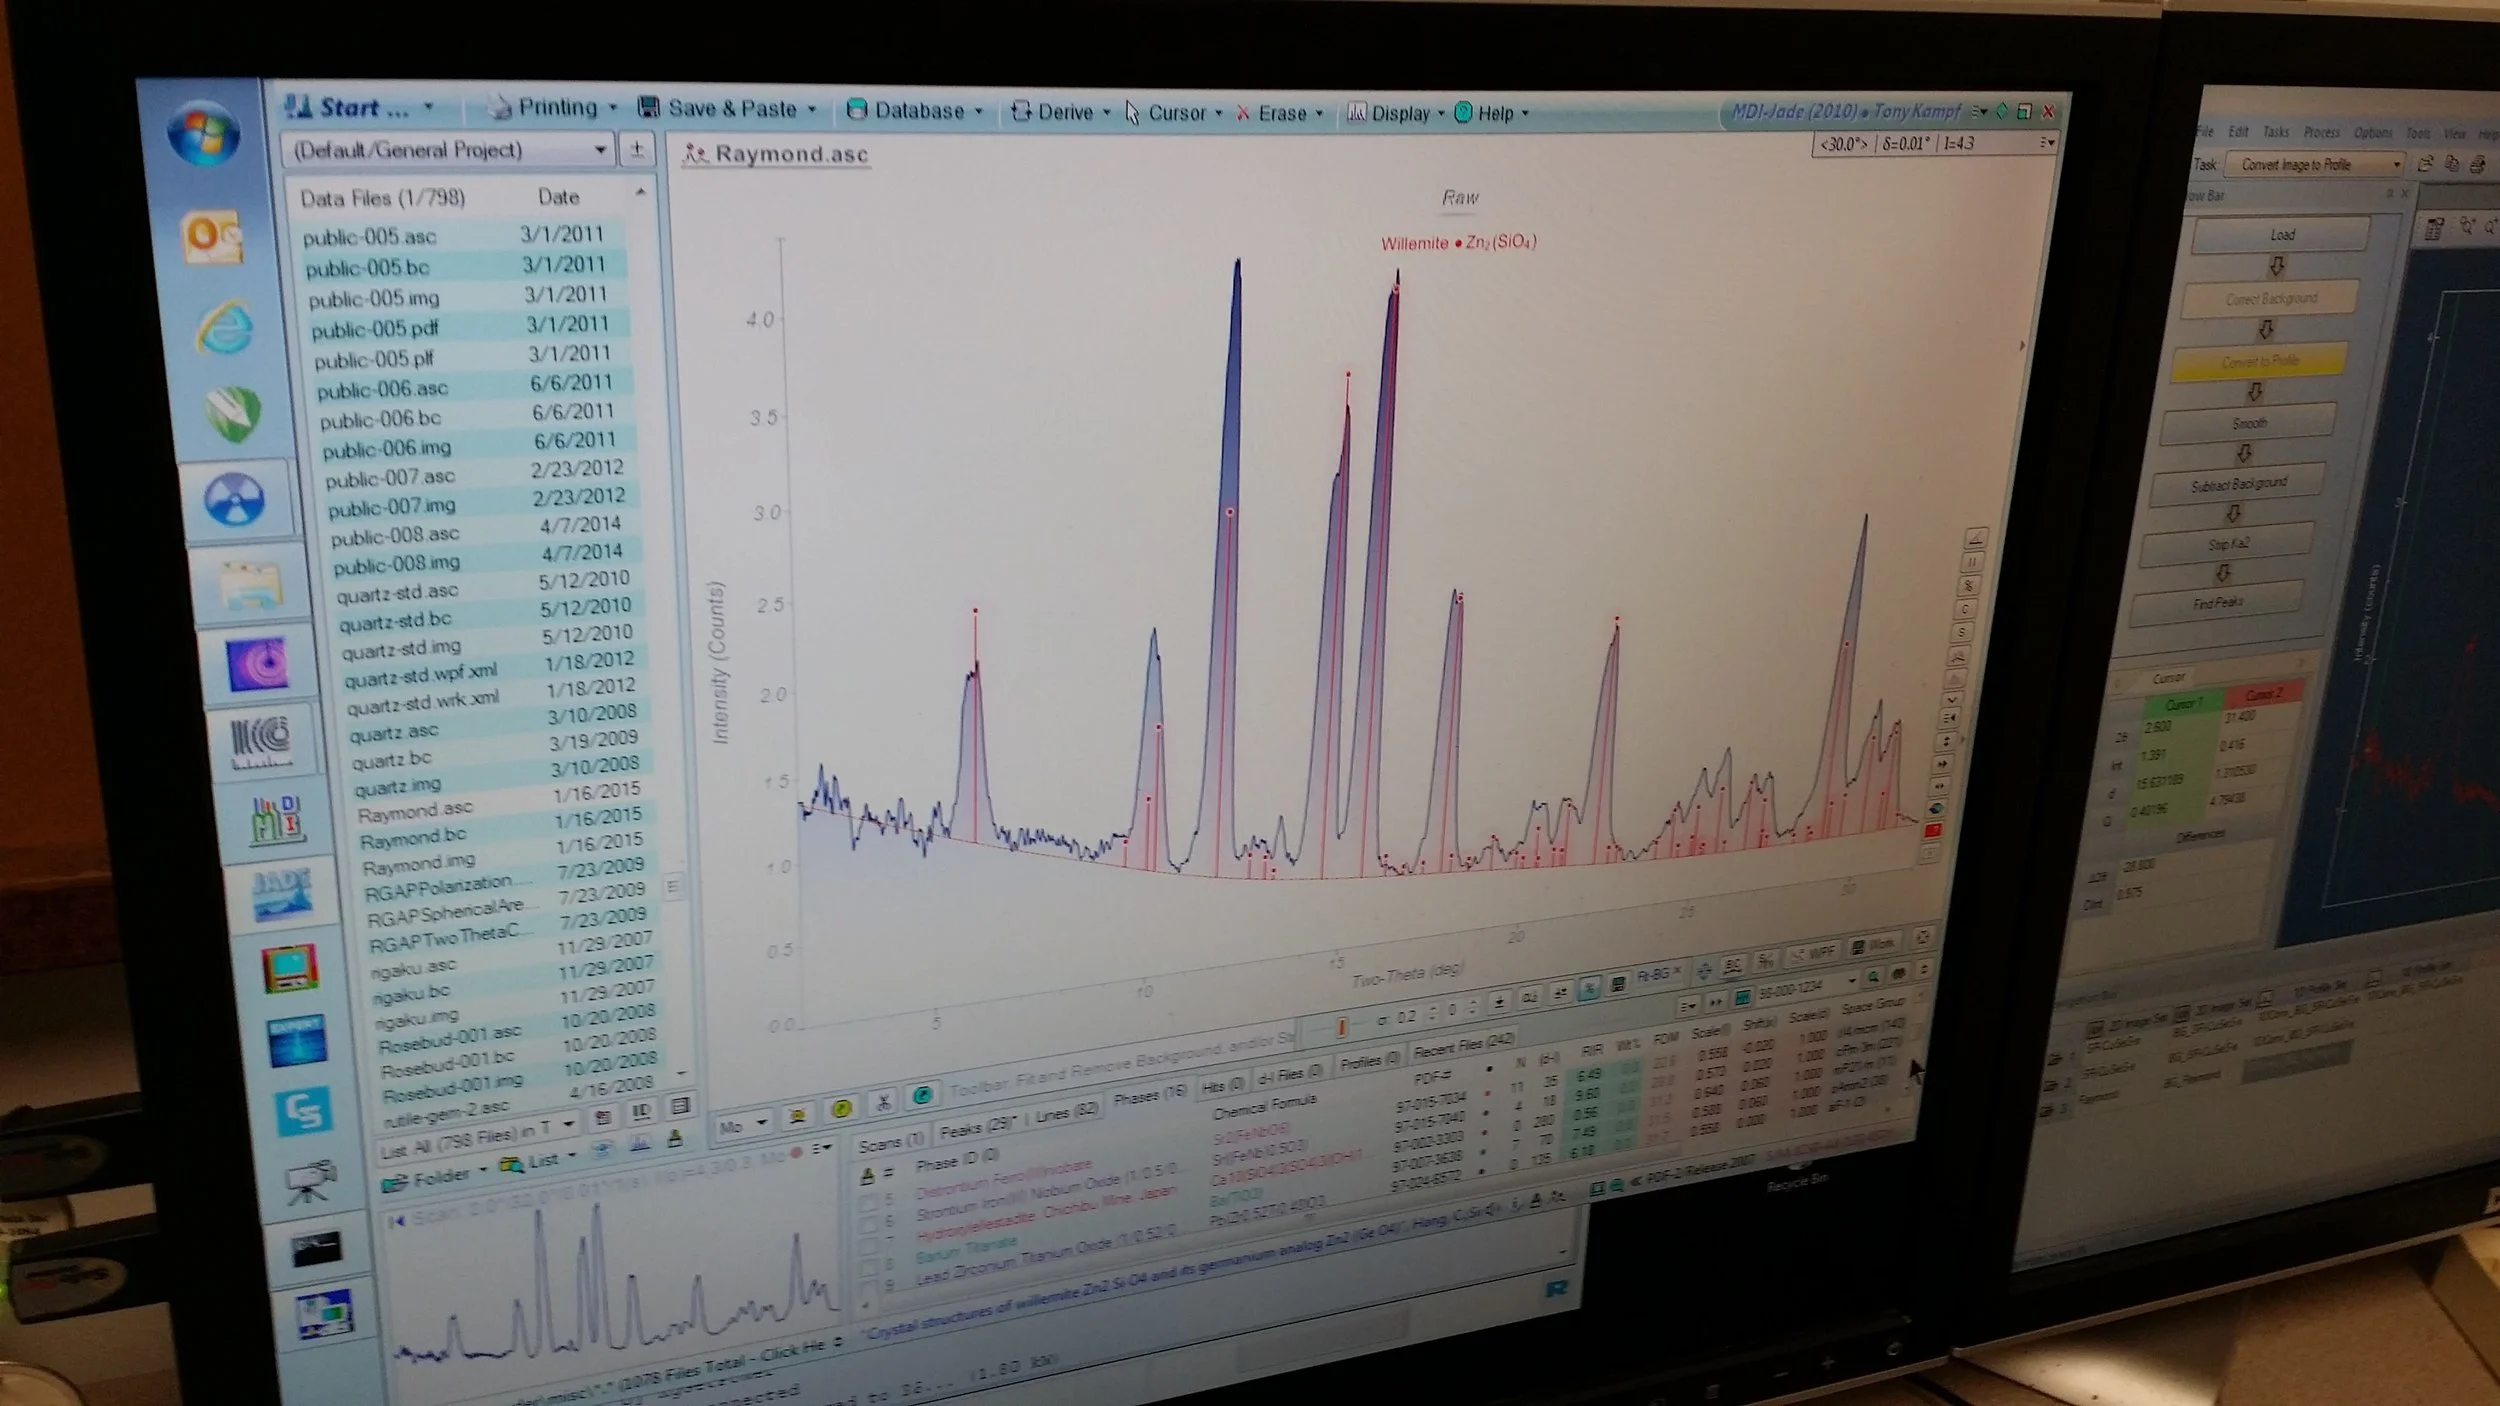Click the WPF button below the plot
The height and width of the screenshot is (1406, 2500).
1813,953
